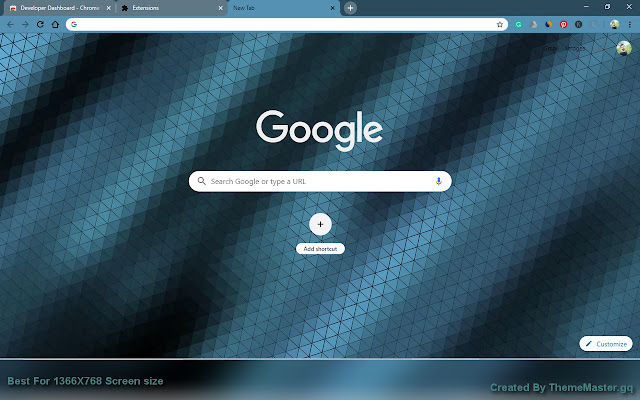Open the Chrome profile avatar in toolbar
The height and width of the screenshot is (400, 640).
point(614,24)
